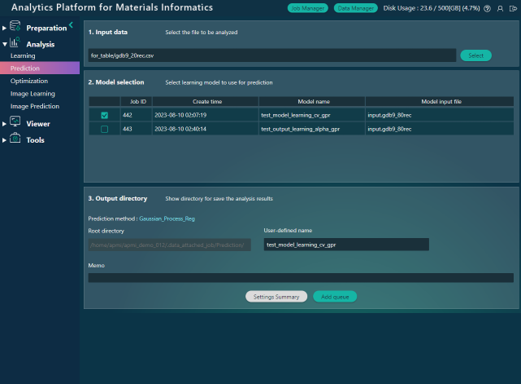Viewport: 521px width, 384px height.
Task: Select the Prediction menu item
Action: [40, 68]
